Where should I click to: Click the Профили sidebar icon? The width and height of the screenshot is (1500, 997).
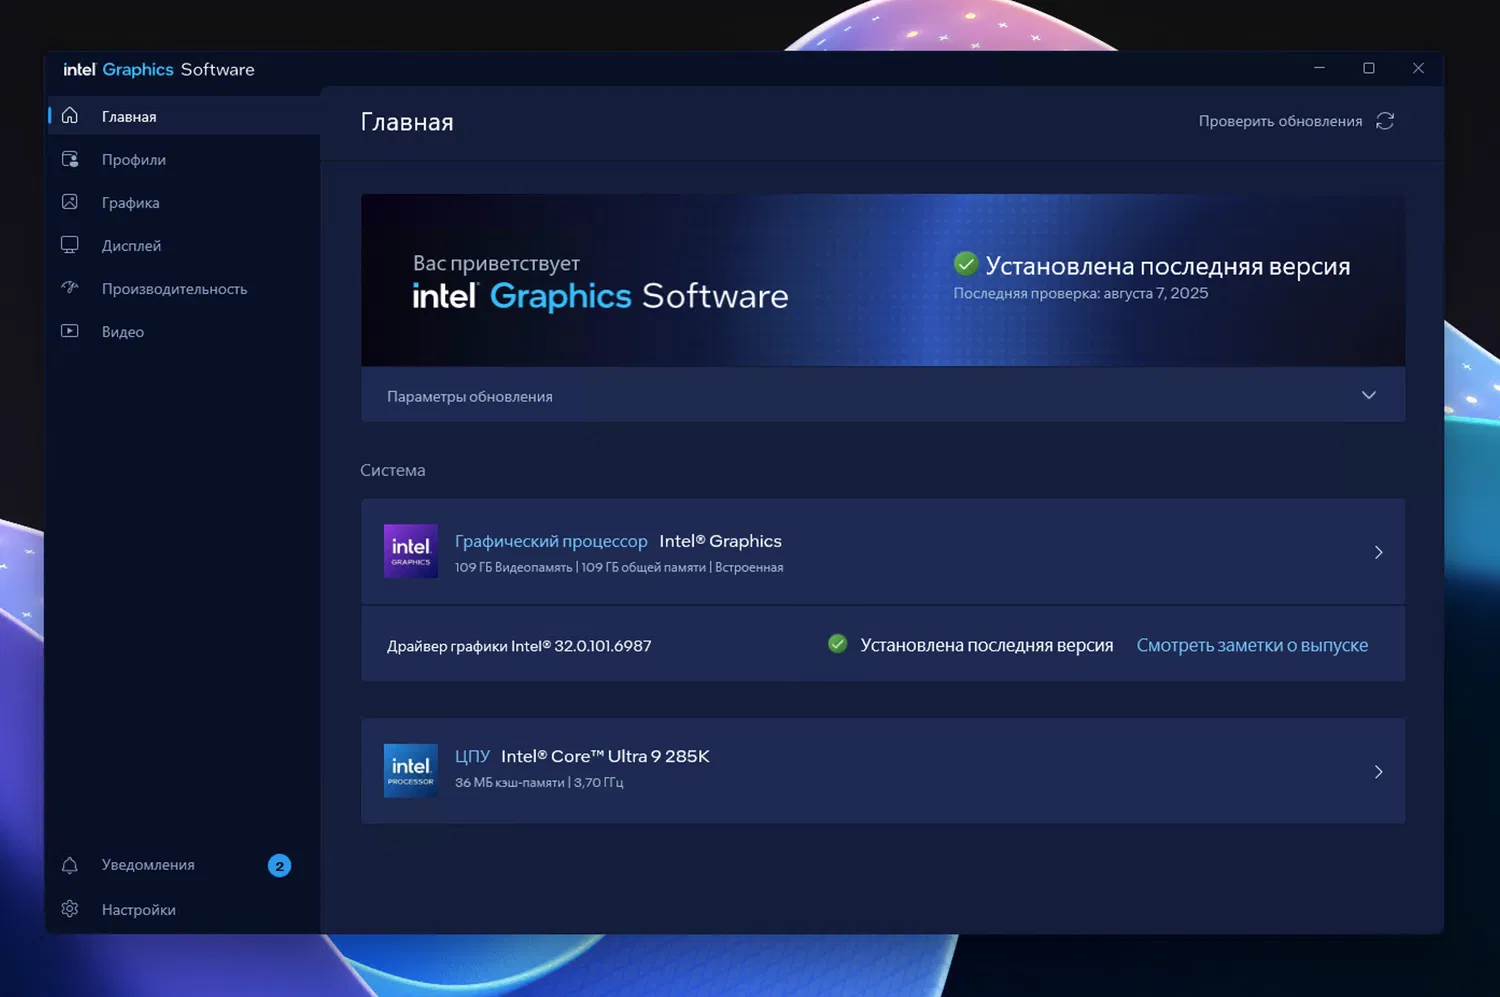point(70,159)
